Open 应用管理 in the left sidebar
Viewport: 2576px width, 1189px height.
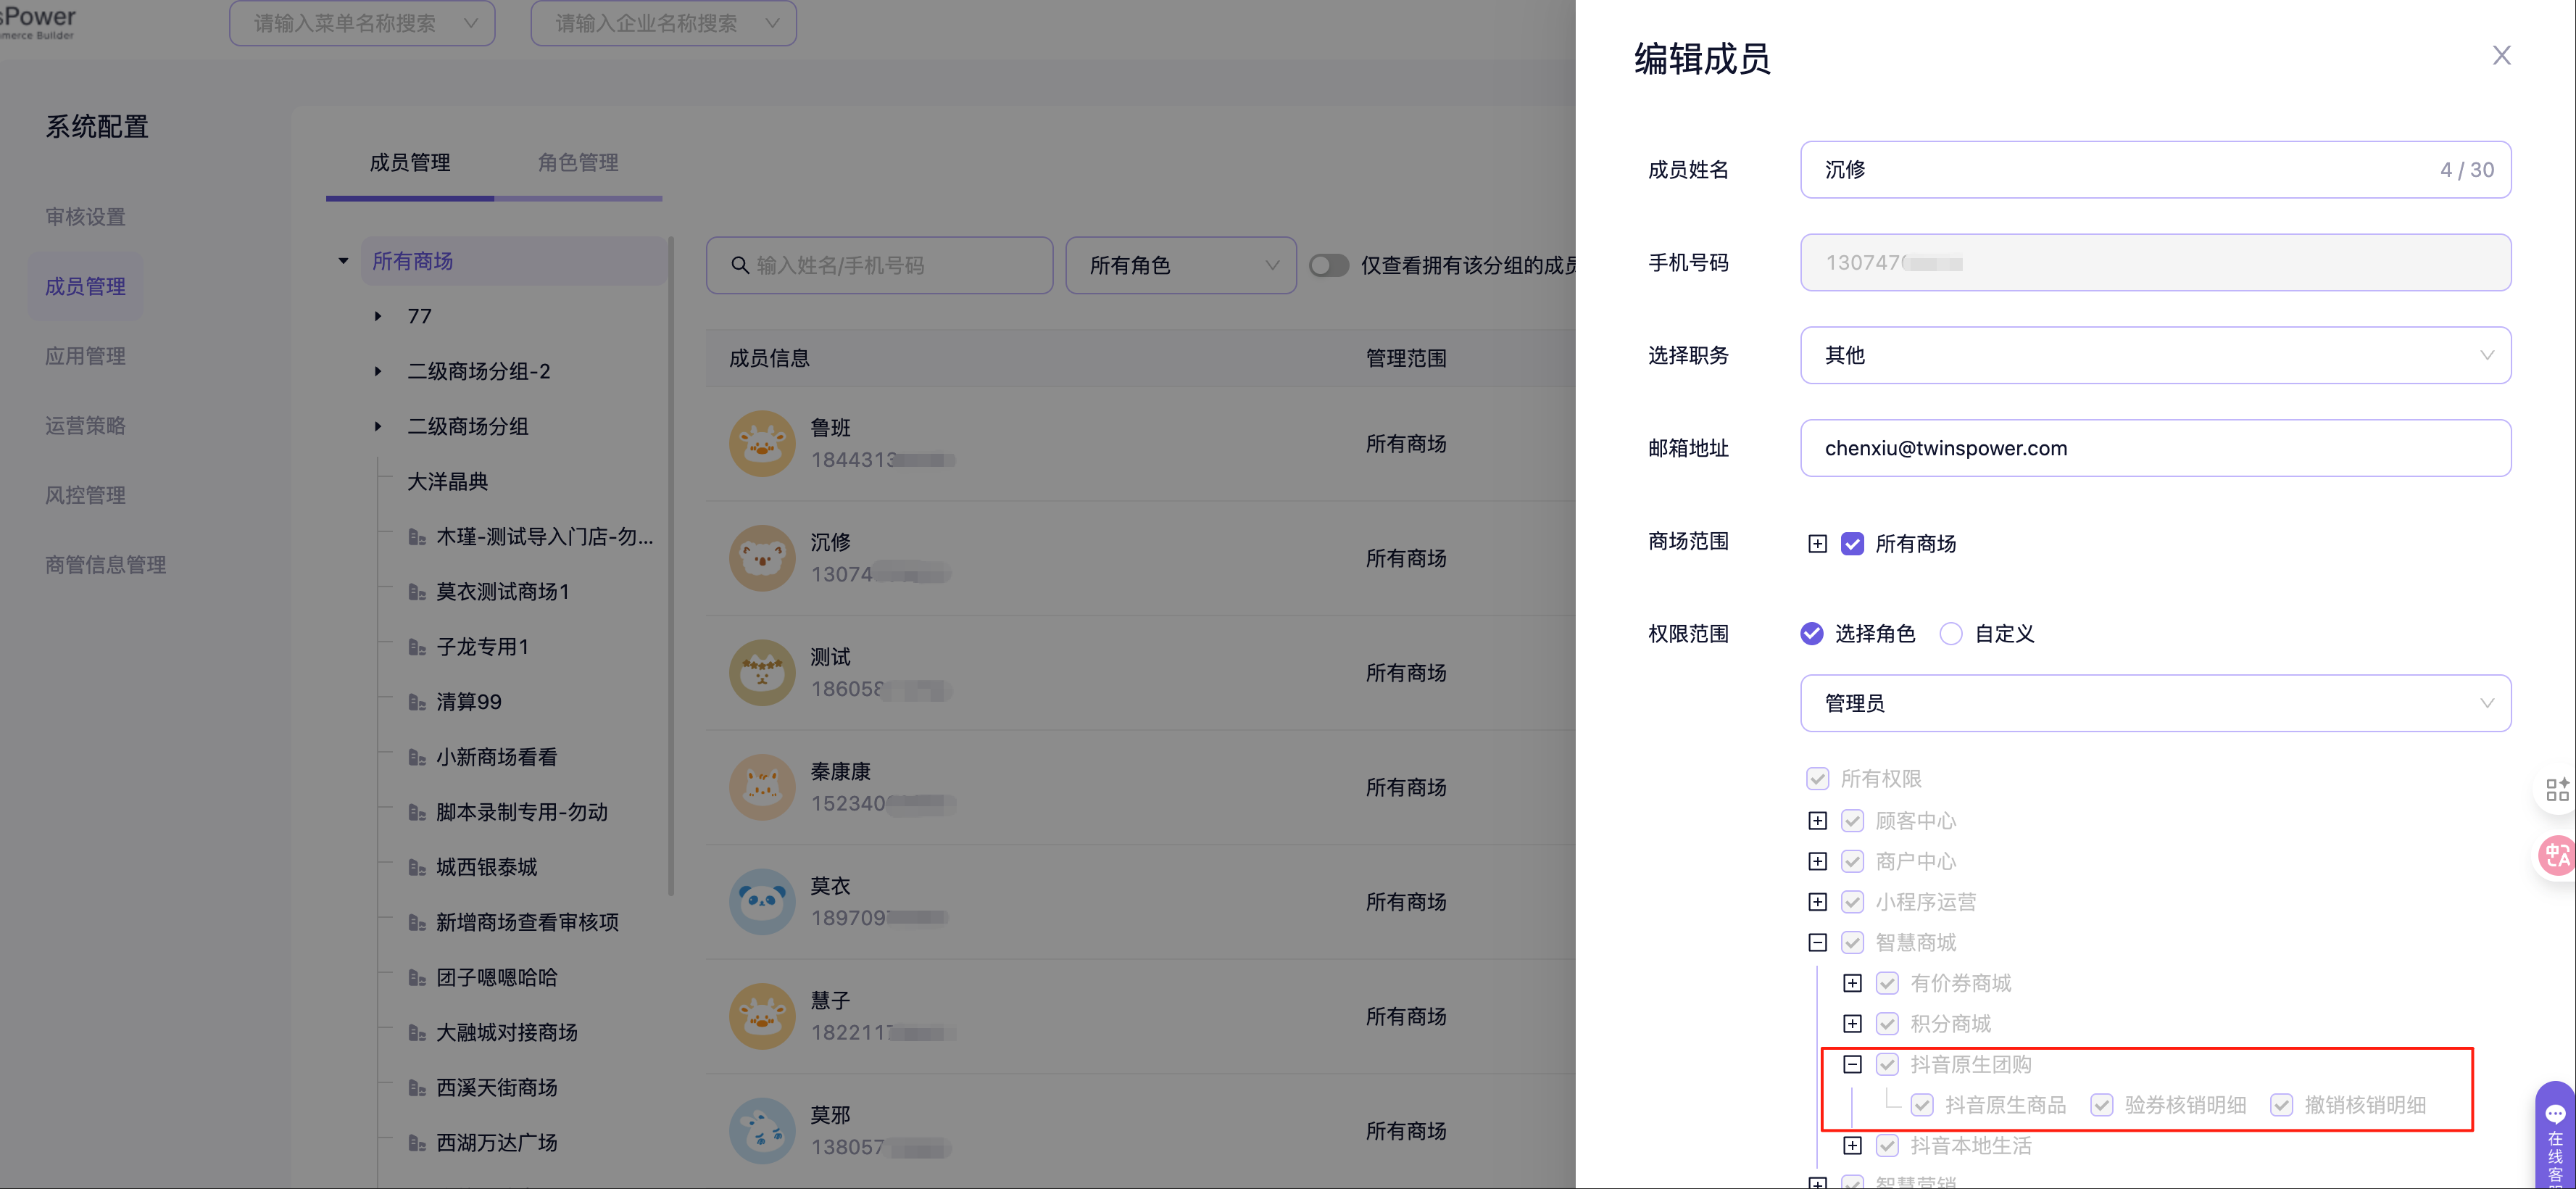click(85, 356)
